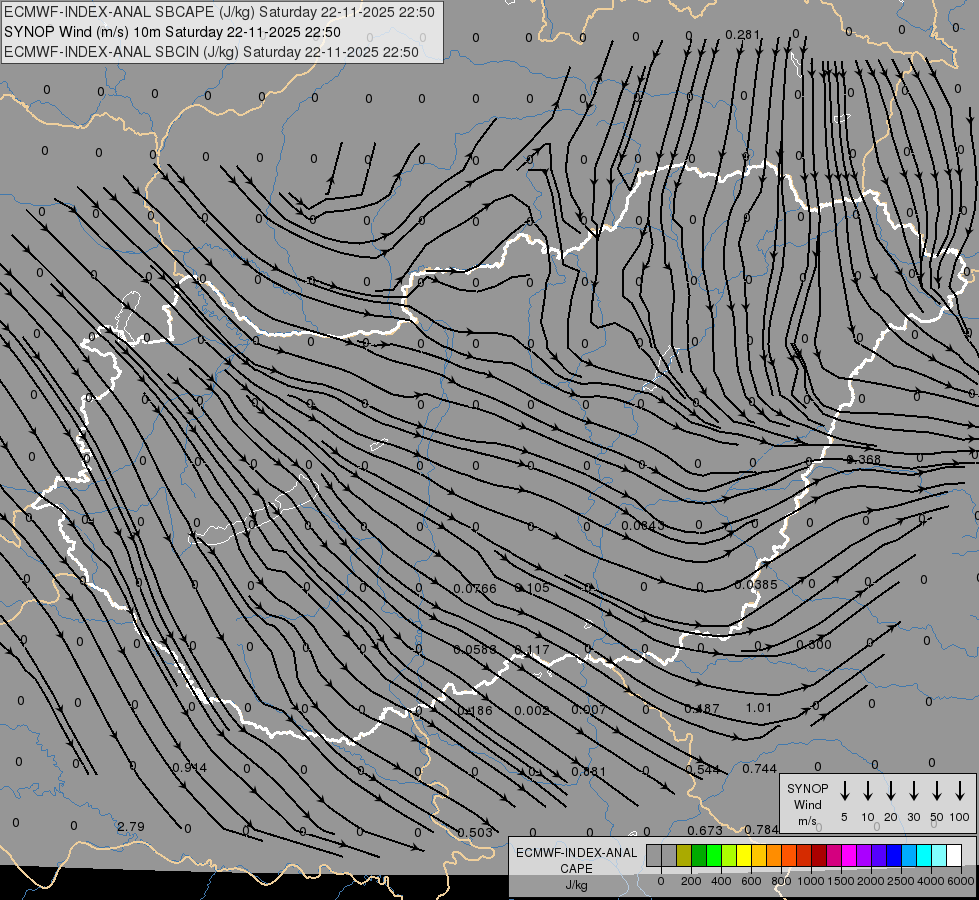The height and width of the screenshot is (900, 979).
Task: Click the 0.105 value on map
Action: tap(532, 588)
